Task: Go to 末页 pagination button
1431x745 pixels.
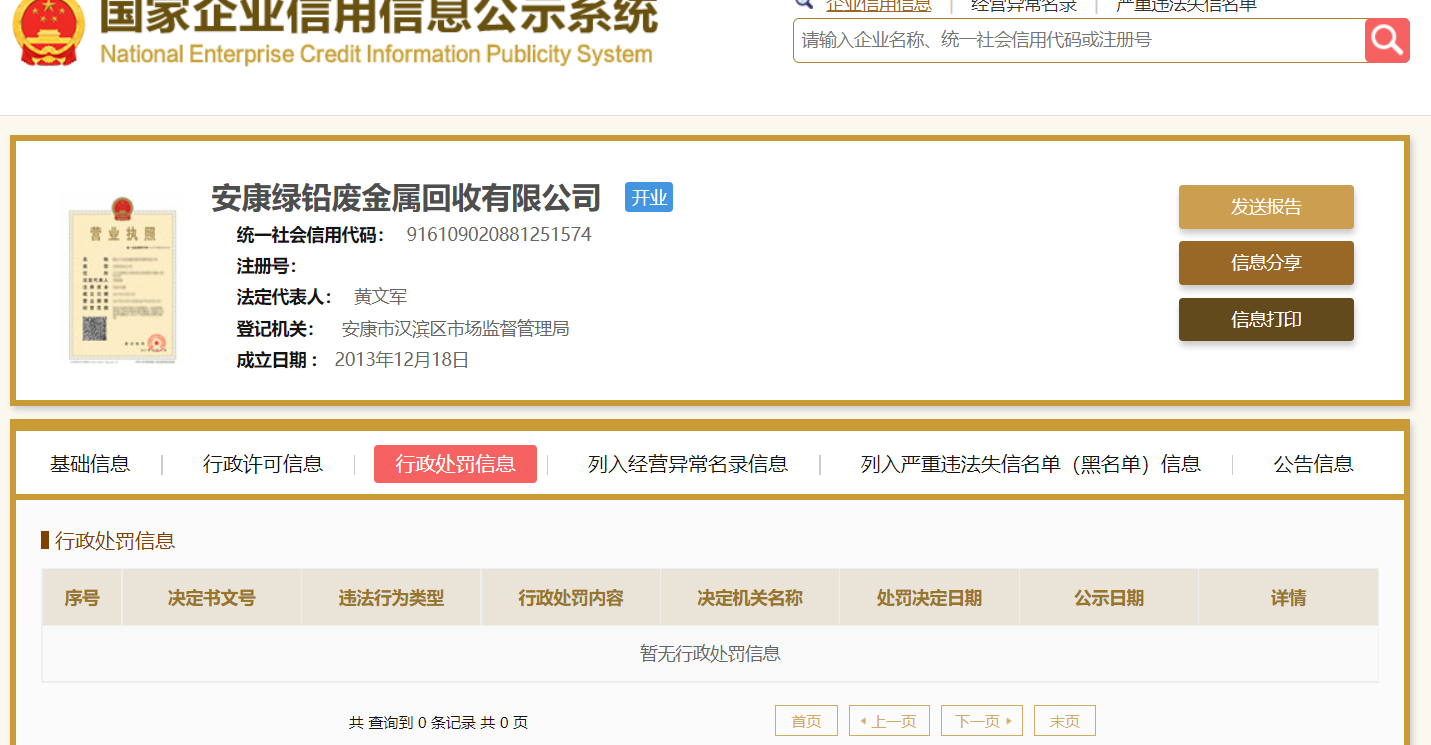Action: tap(1065, 721)
